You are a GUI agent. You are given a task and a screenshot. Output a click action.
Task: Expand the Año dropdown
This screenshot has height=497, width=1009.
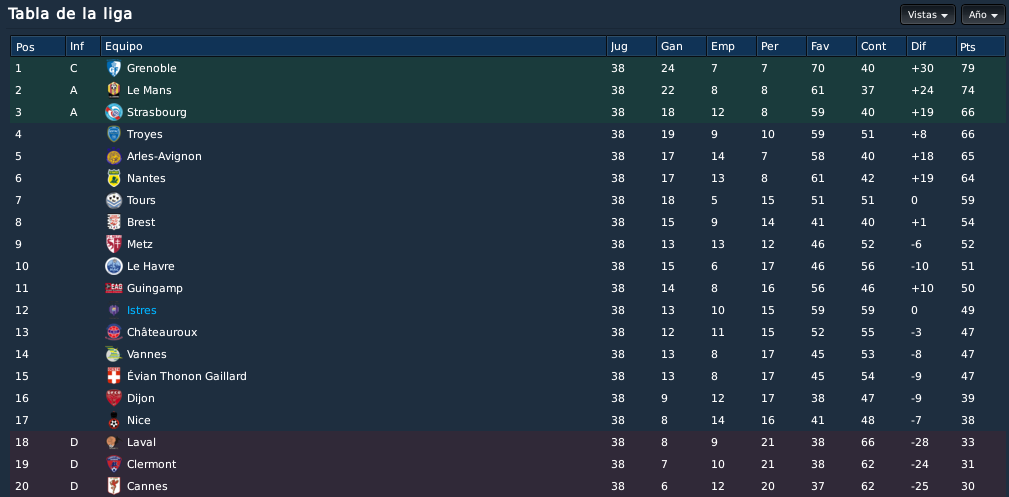(x=983, y=15)
